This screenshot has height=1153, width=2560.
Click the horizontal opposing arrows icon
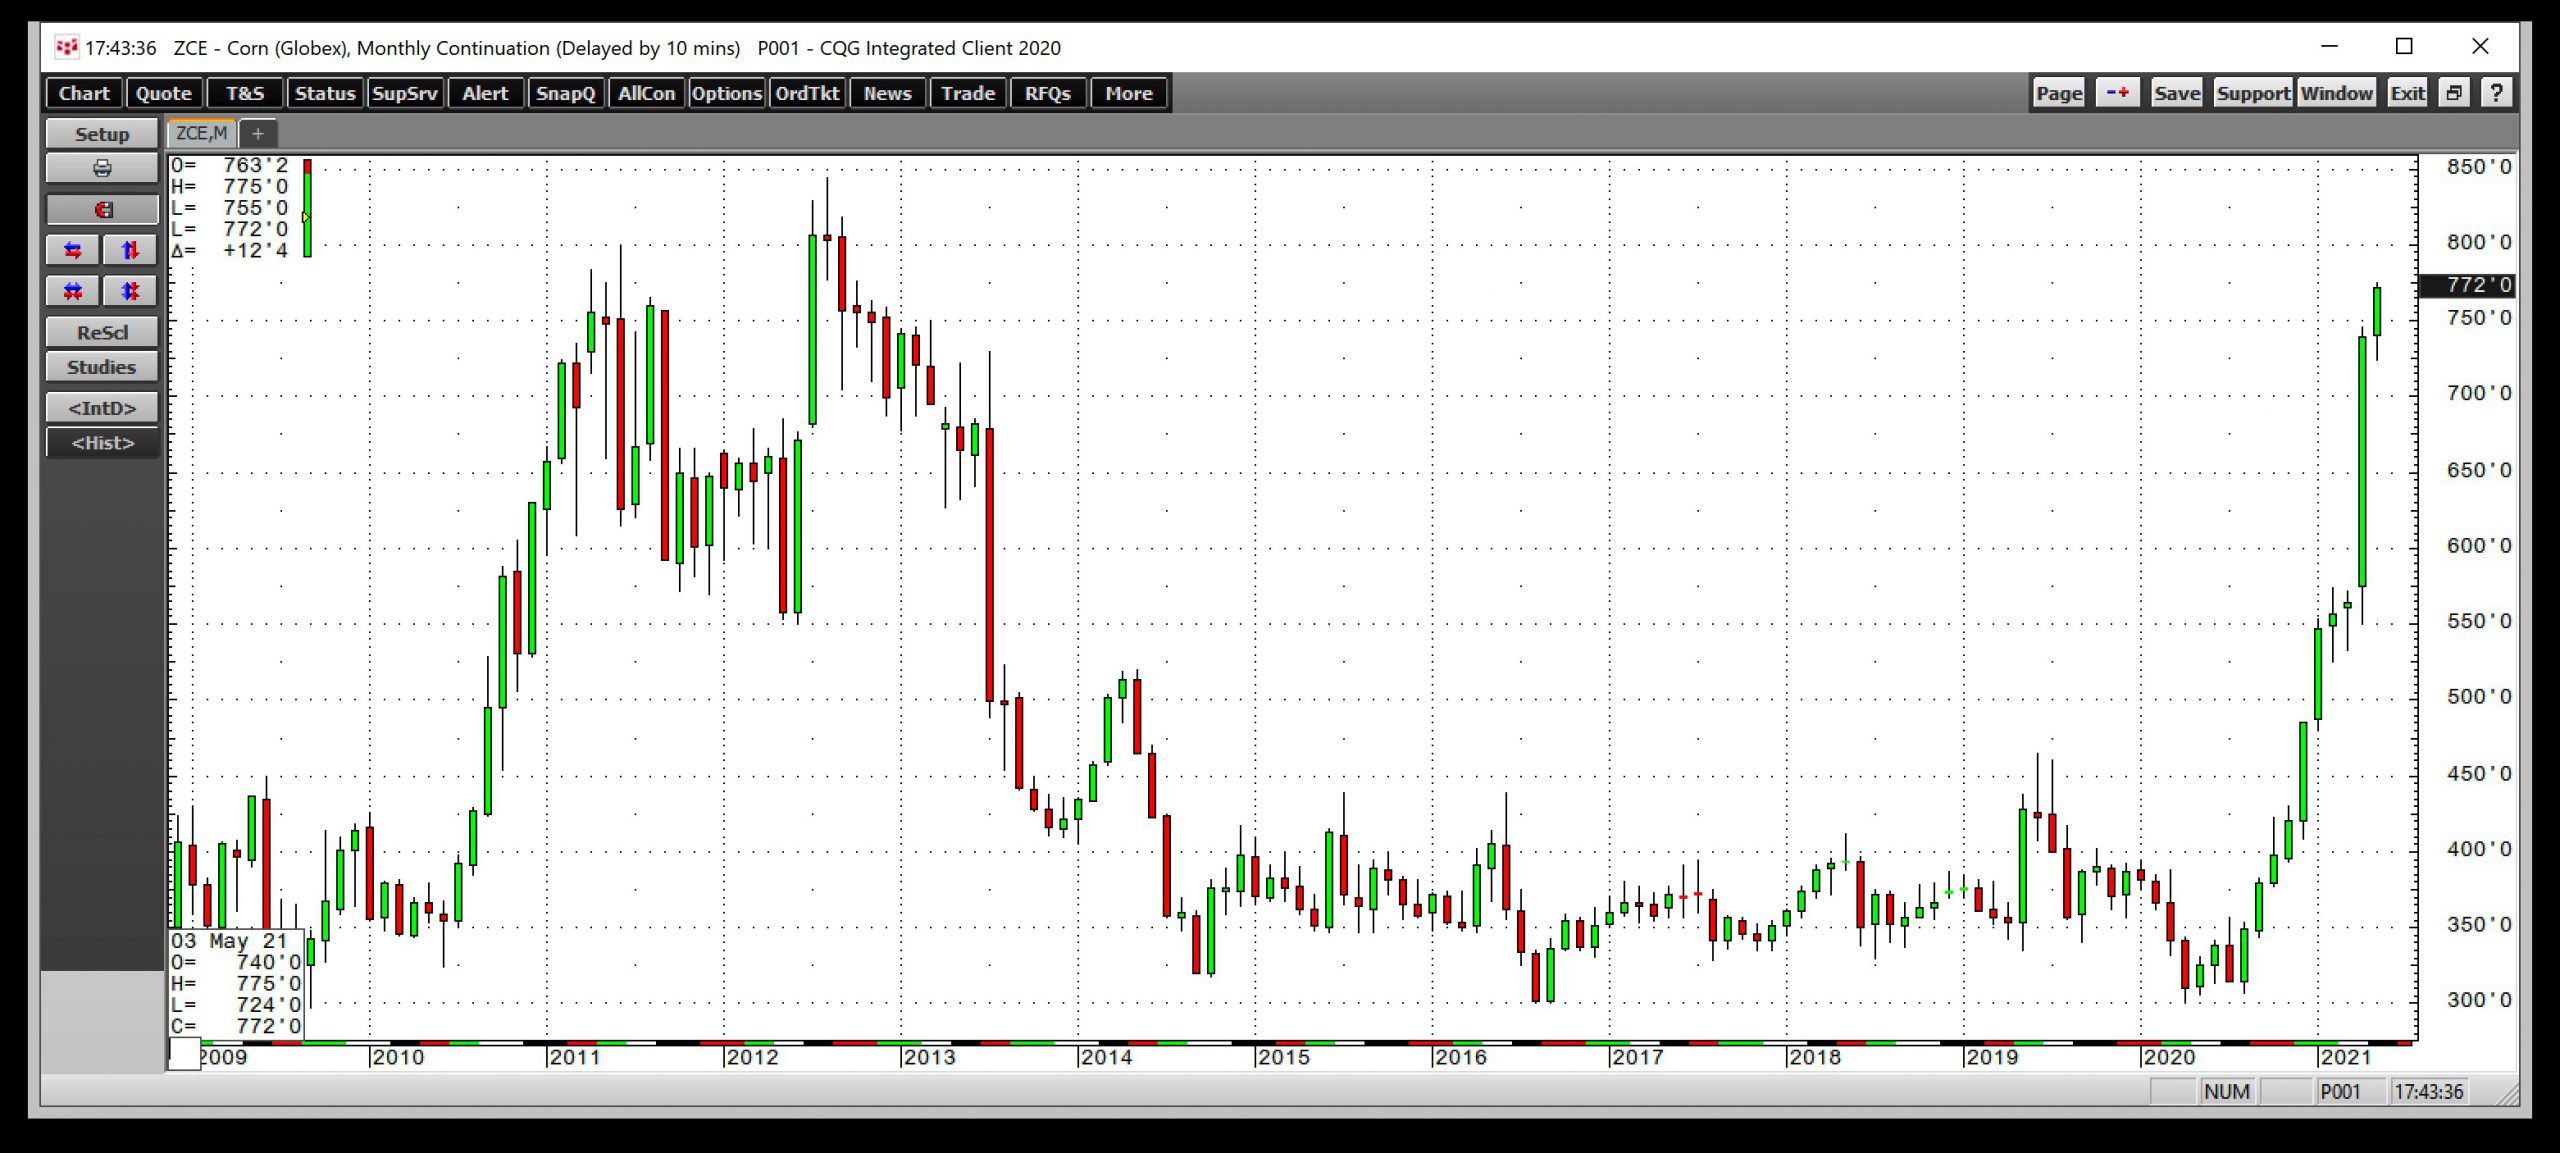pos(73,250)
